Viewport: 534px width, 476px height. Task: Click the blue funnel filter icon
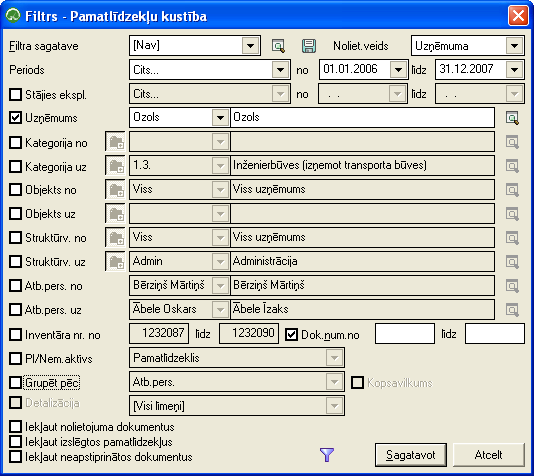327,455
